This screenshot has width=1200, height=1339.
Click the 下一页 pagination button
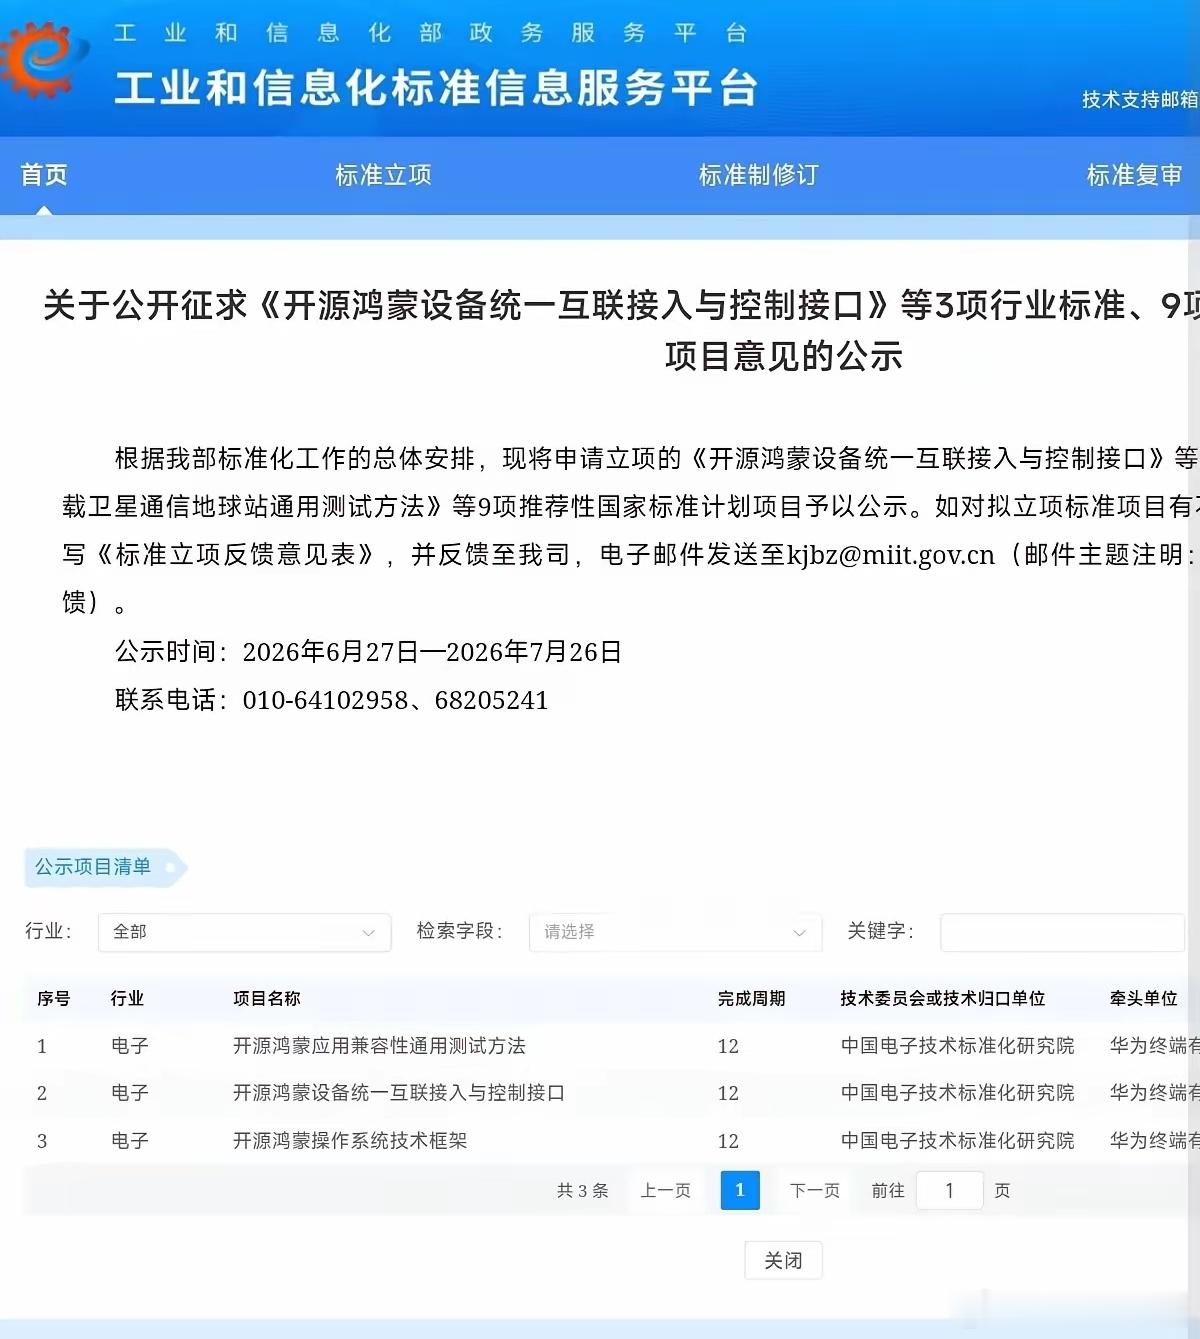click(815, 1190)
